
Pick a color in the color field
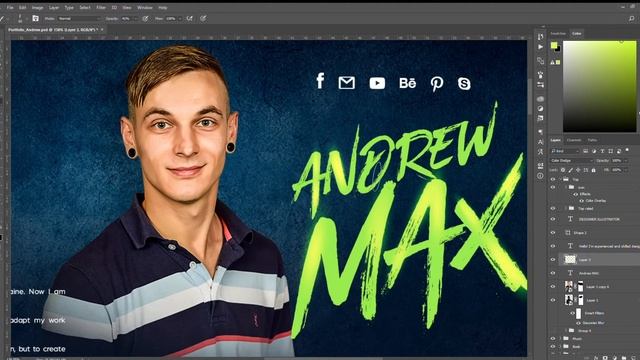600,86
